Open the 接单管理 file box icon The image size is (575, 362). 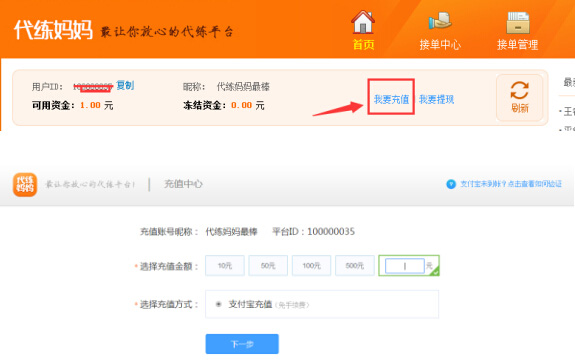pyautogui.click(x=518, y=22)
